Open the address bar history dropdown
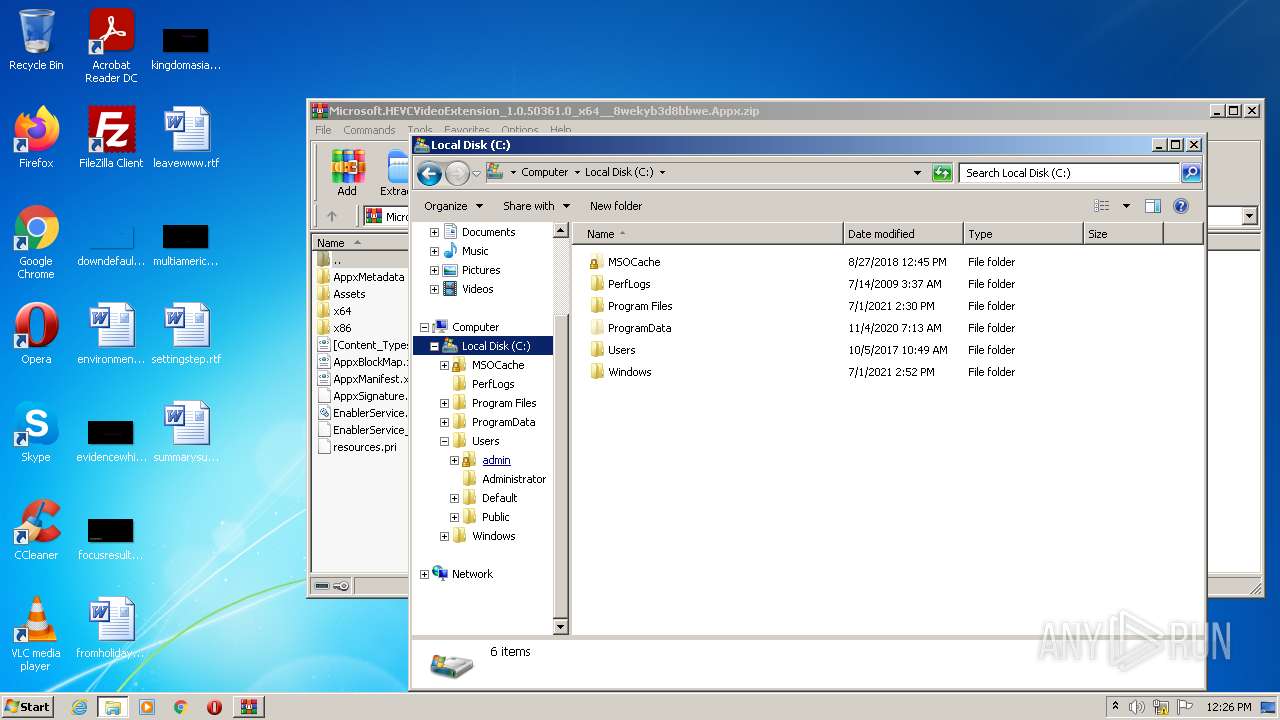 tap(917, 173)
